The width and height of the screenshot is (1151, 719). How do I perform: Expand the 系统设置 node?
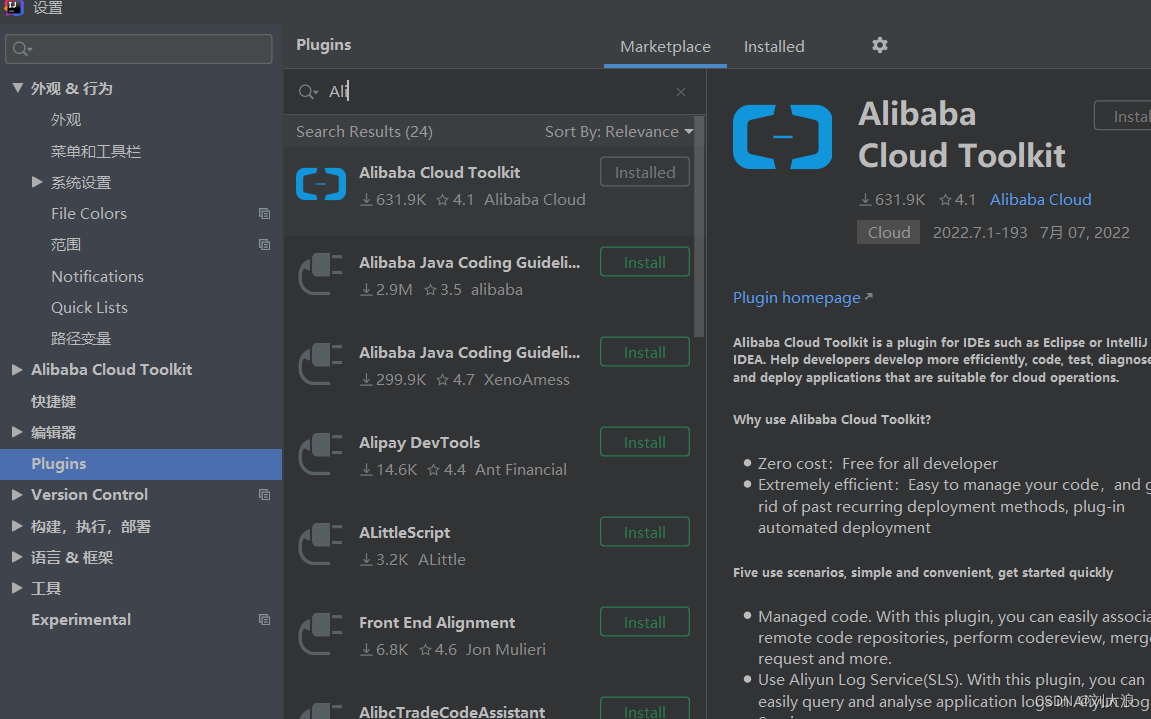point(37,181)
